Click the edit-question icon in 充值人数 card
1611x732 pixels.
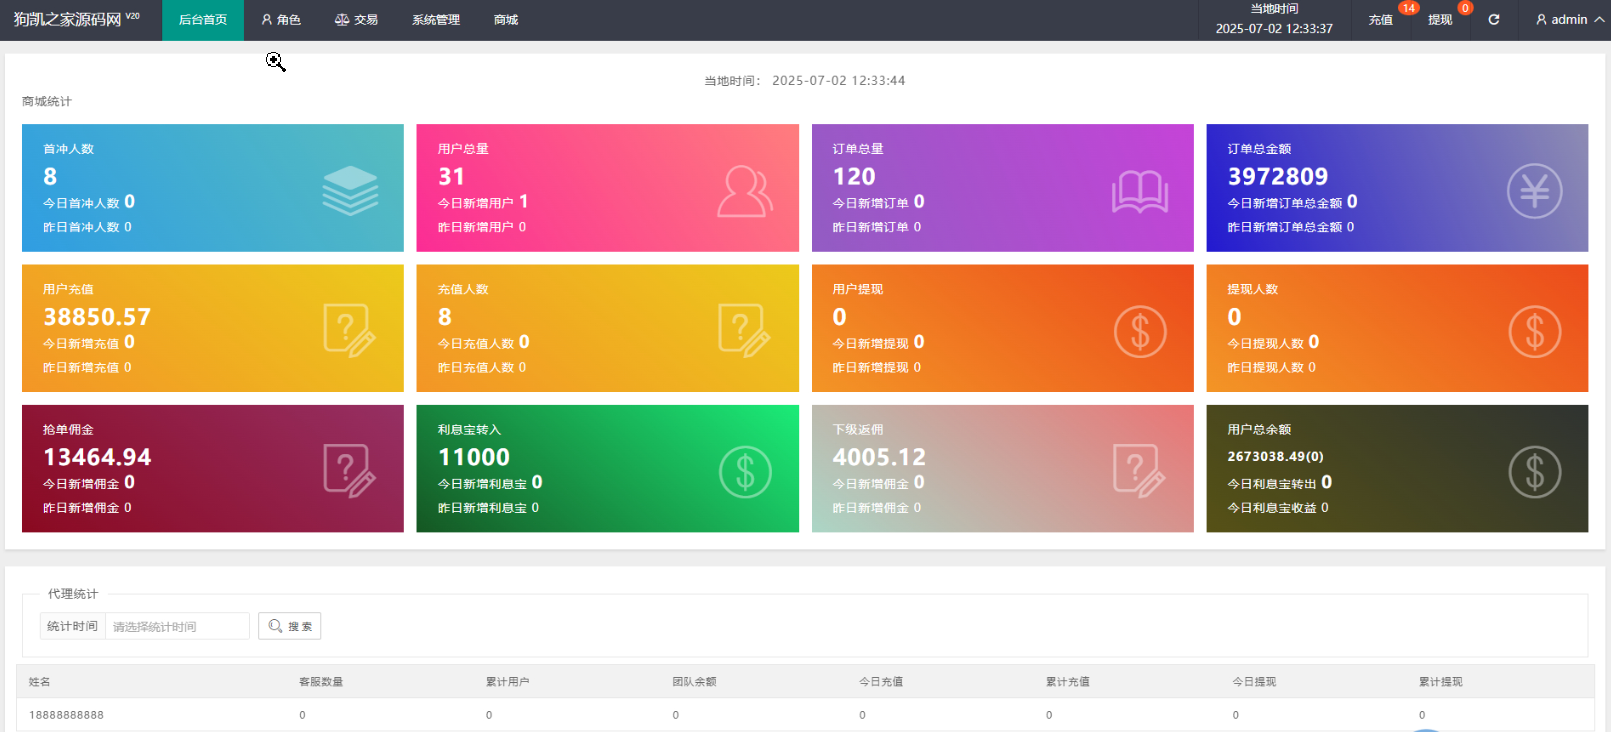coord(745,331)
